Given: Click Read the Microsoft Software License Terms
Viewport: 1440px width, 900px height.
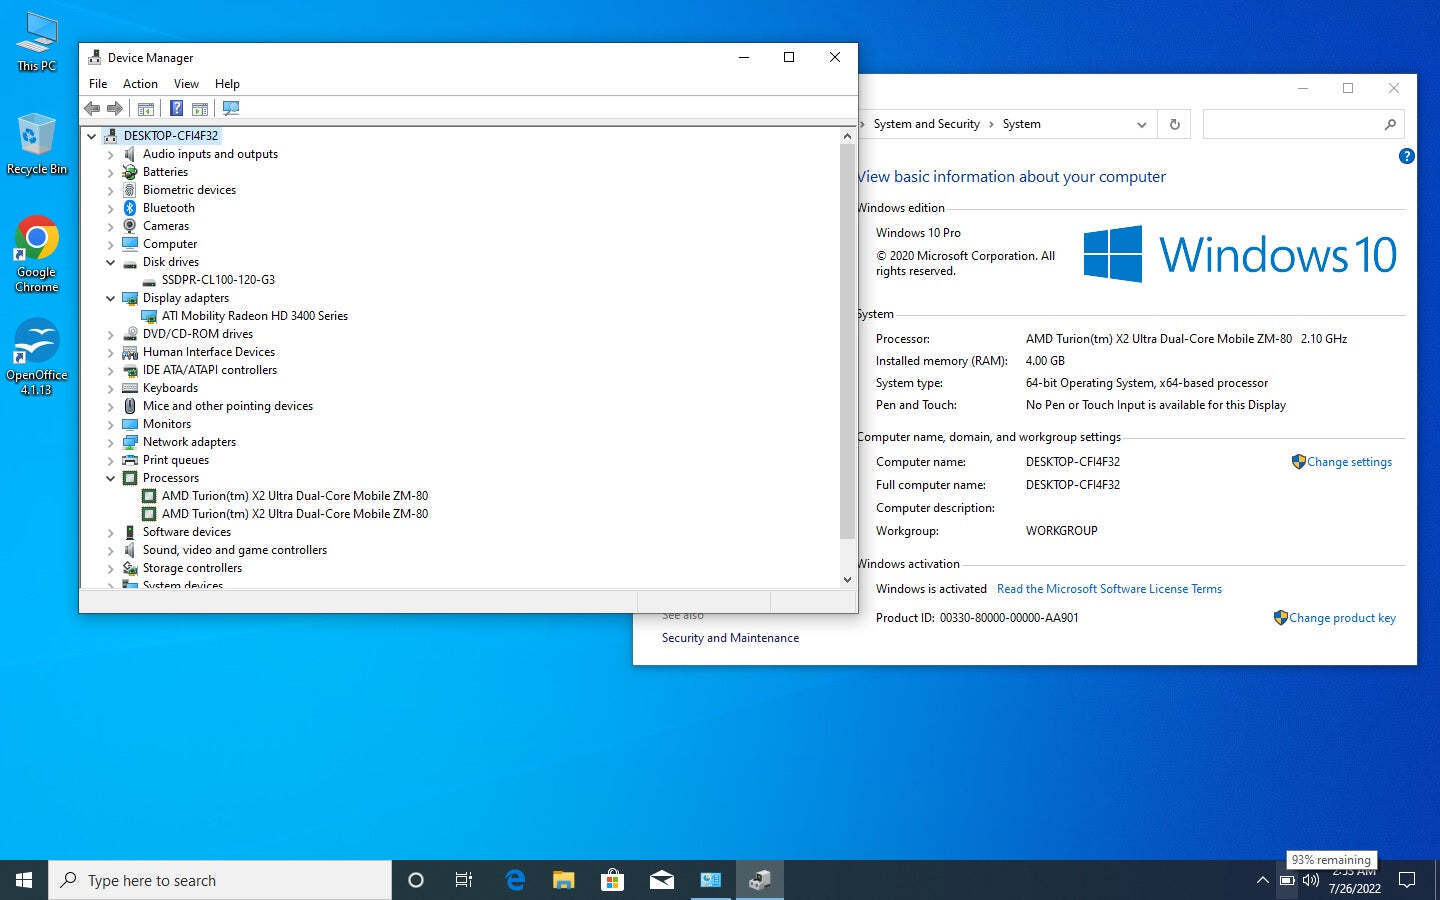Looking at the screenshot, I should click(x=1109, y=589).
